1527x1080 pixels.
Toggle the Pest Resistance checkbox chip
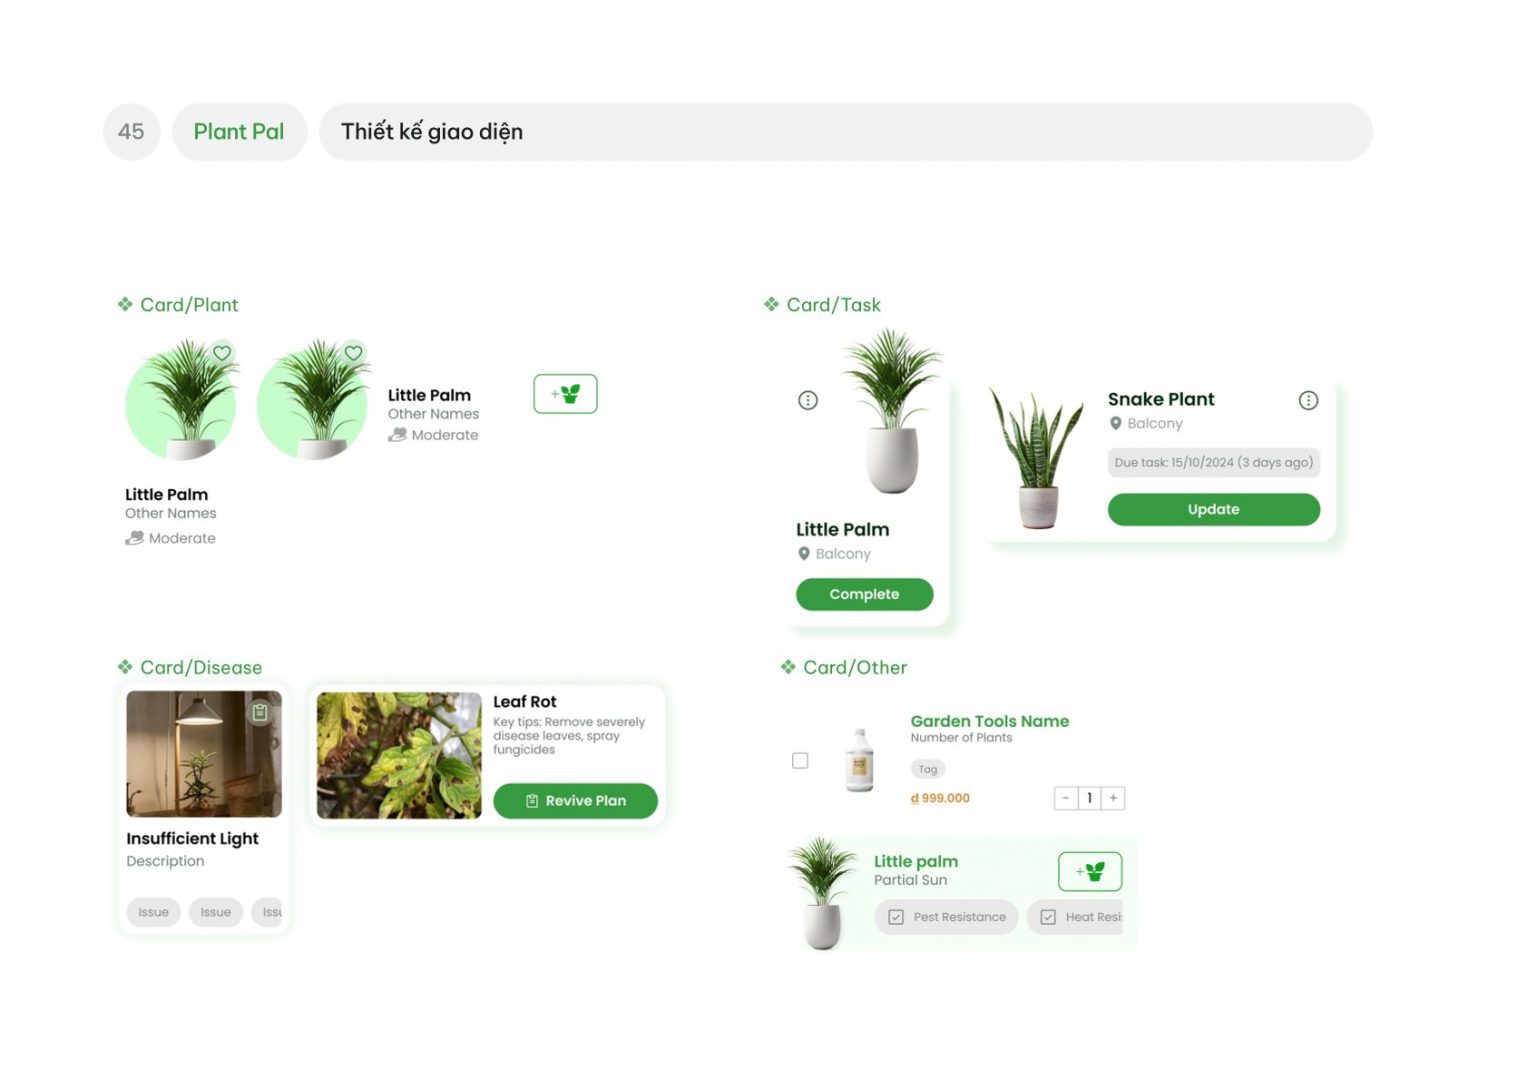coord(946,917)
